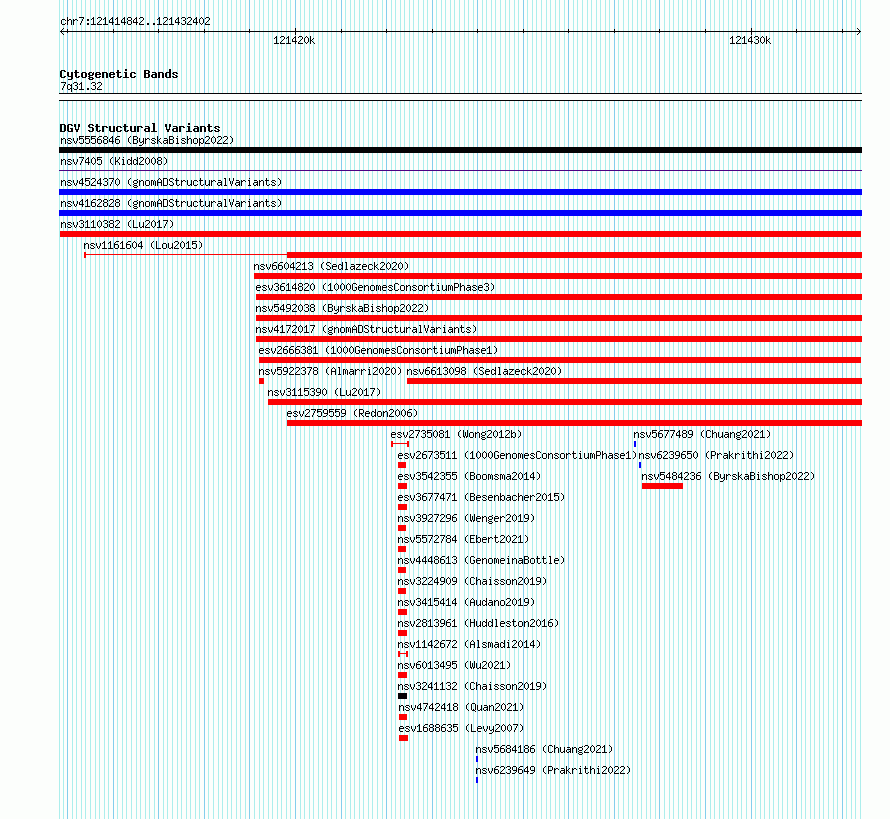Click the esv2735081 (Wong2012b) label
Screen dimensions: 890x819
tap(456, 434)
